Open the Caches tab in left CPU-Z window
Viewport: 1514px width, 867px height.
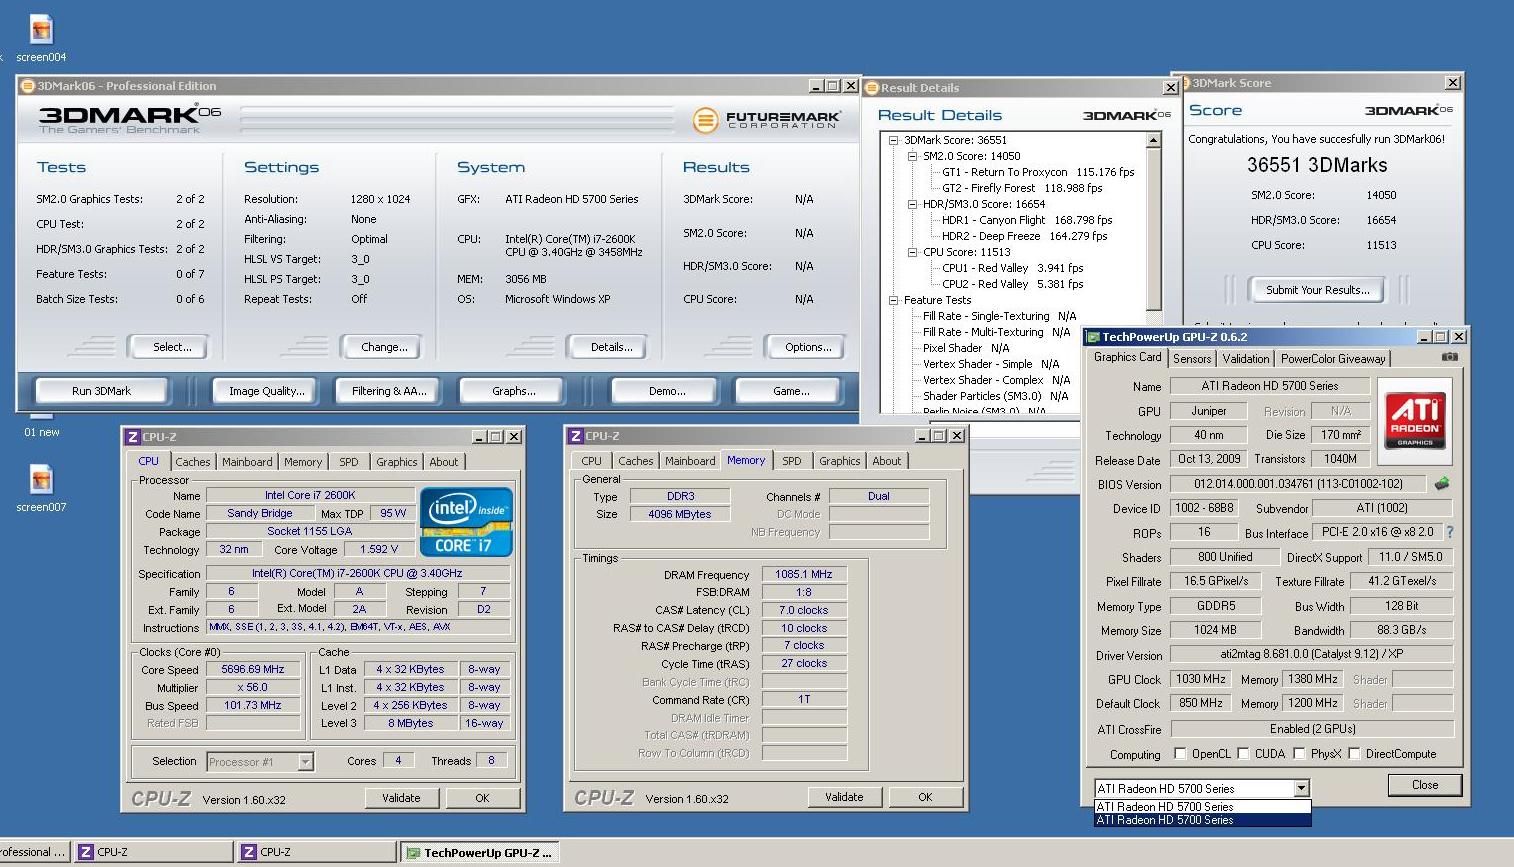193,462
